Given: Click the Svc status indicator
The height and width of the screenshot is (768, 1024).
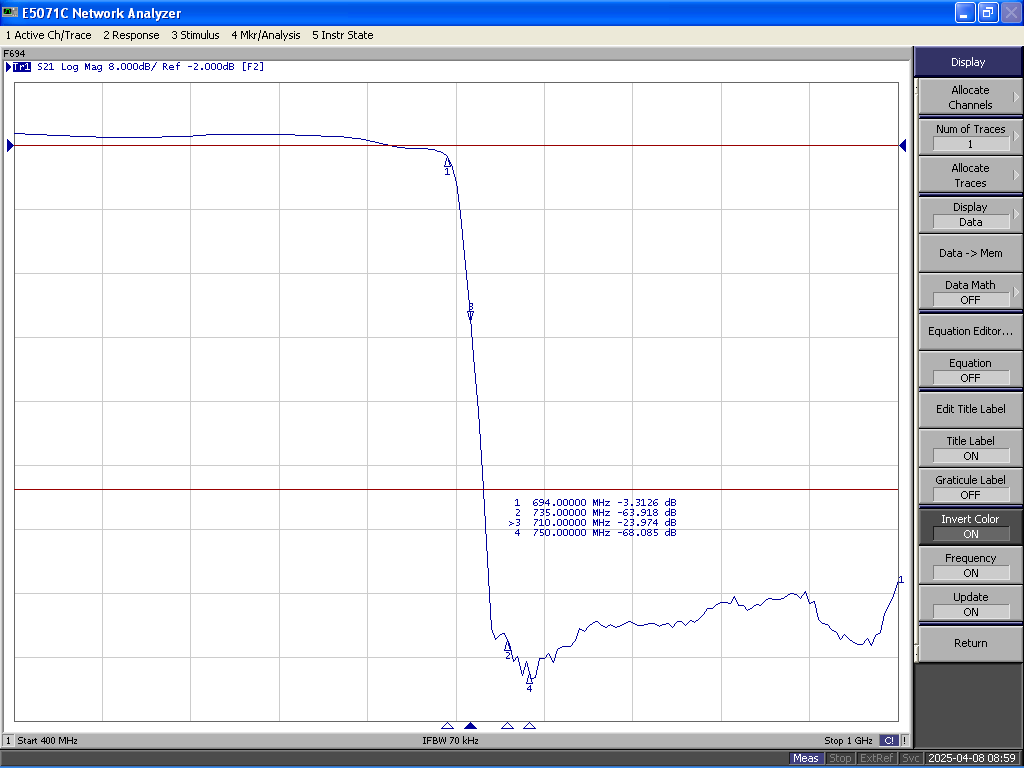Looking at the screenshot, I should click(x=910, y=758).
